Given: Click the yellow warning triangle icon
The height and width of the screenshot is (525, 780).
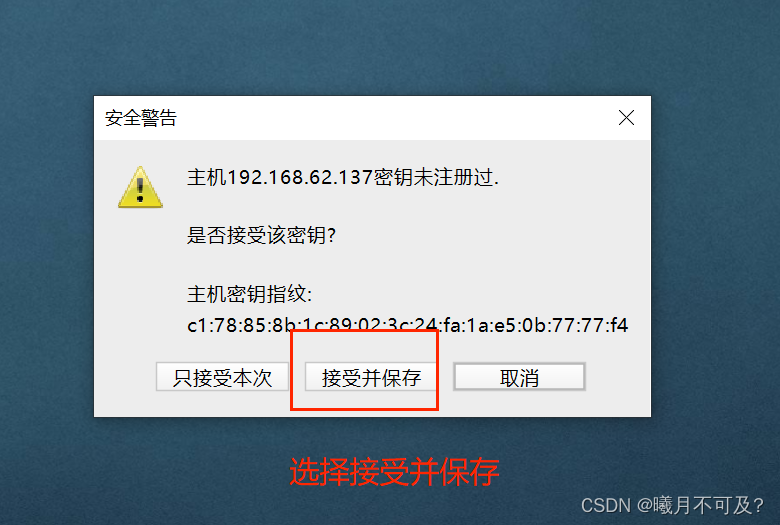Looking at the screenshot, I should click(140, 187).
